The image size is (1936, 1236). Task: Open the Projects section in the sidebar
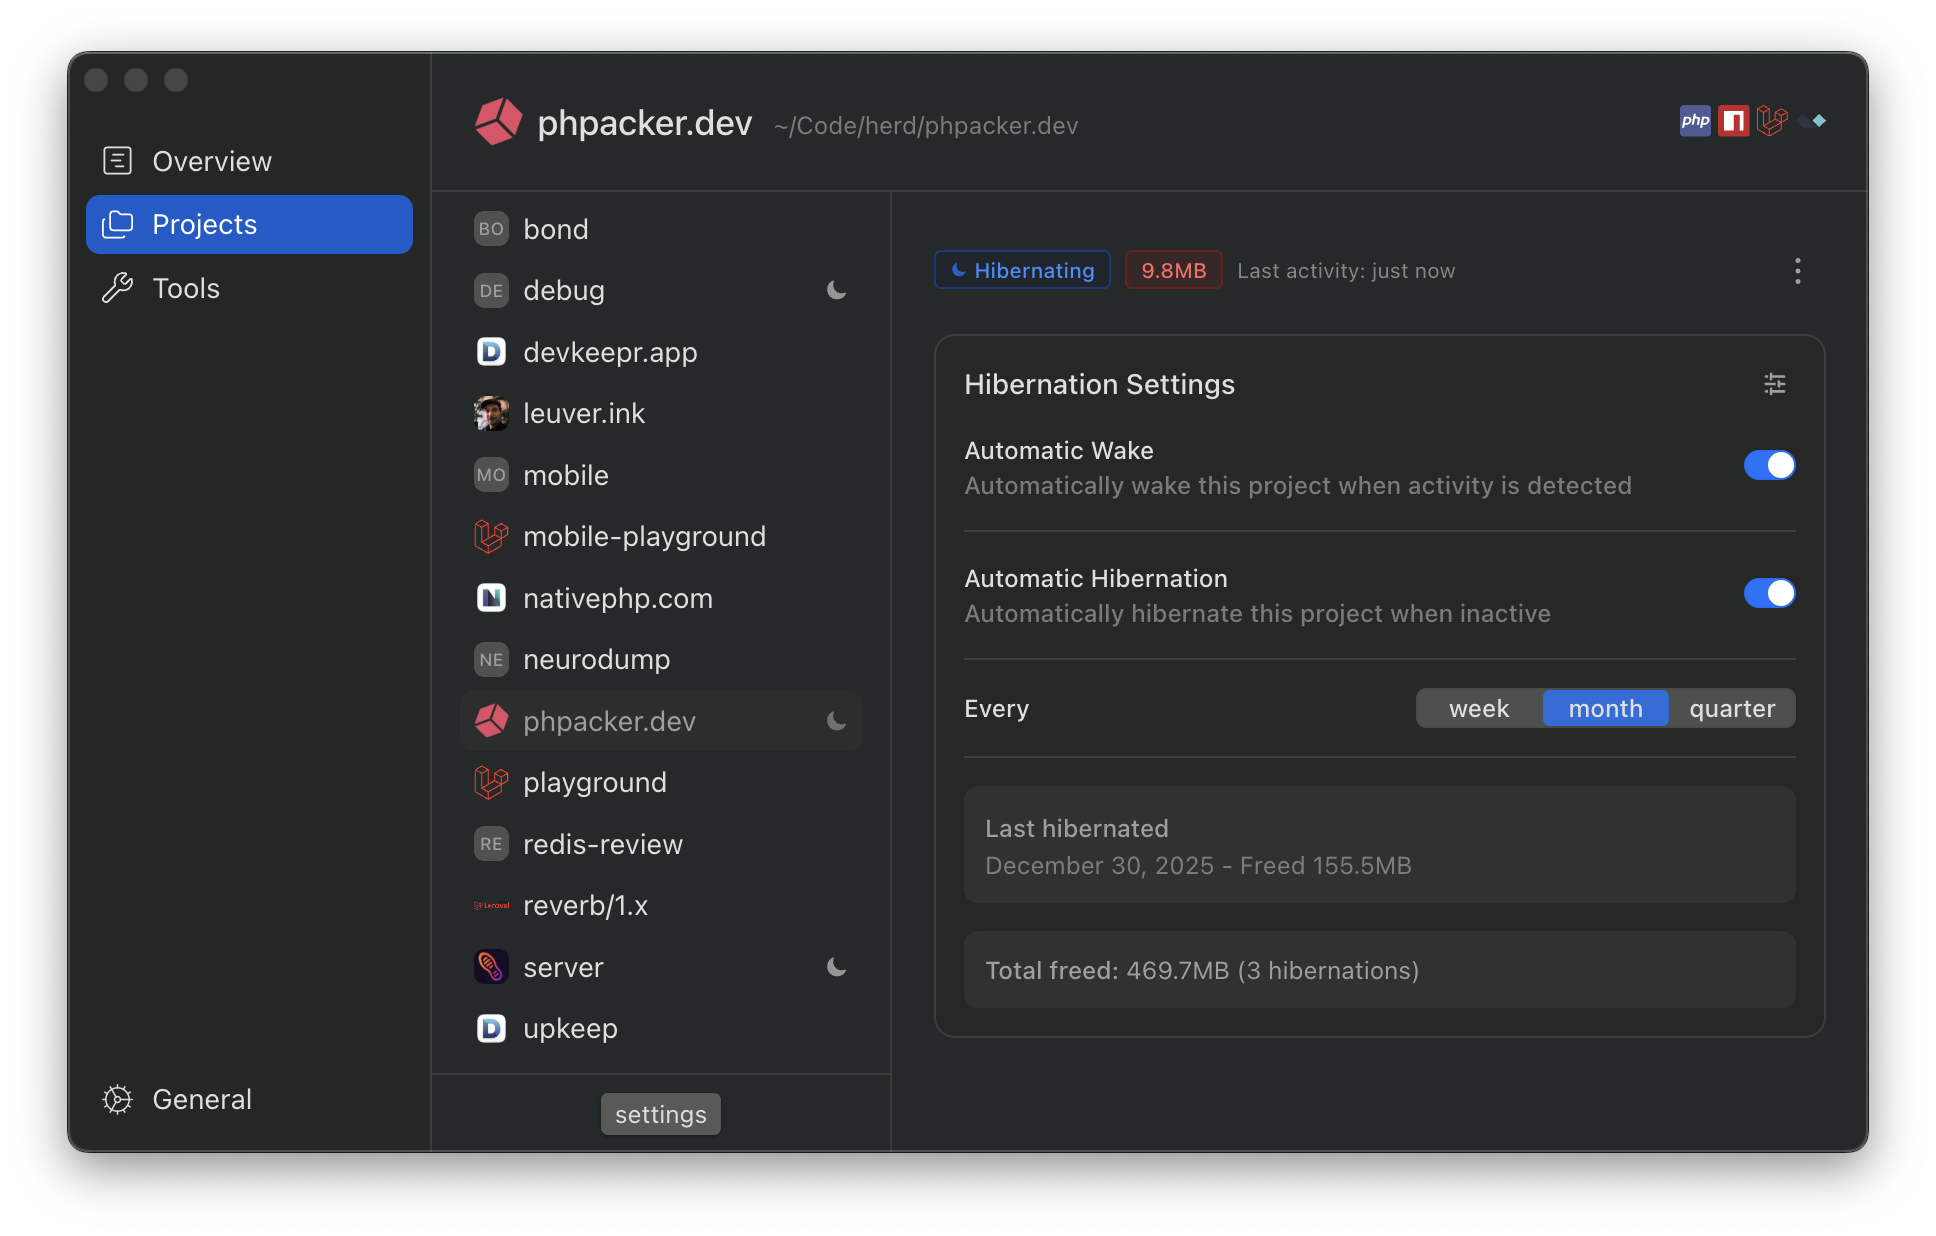point(204,224)
